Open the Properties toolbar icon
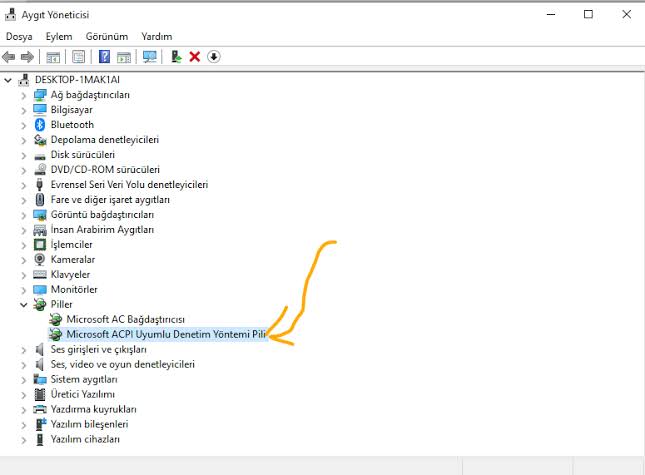This screenshot has width=645, height=475. (79, 57)
